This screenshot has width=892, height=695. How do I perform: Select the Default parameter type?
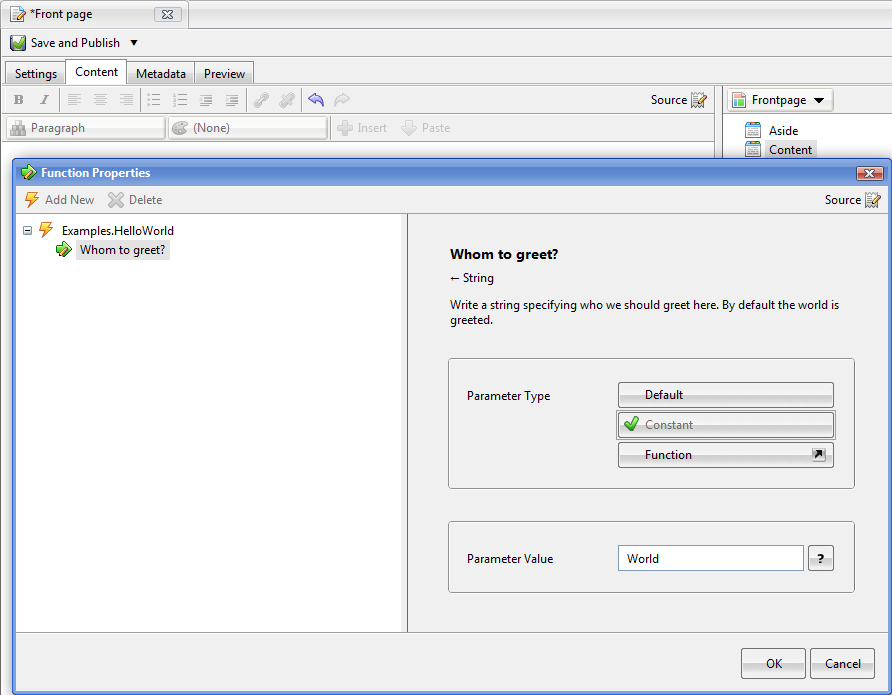point(725,395)
